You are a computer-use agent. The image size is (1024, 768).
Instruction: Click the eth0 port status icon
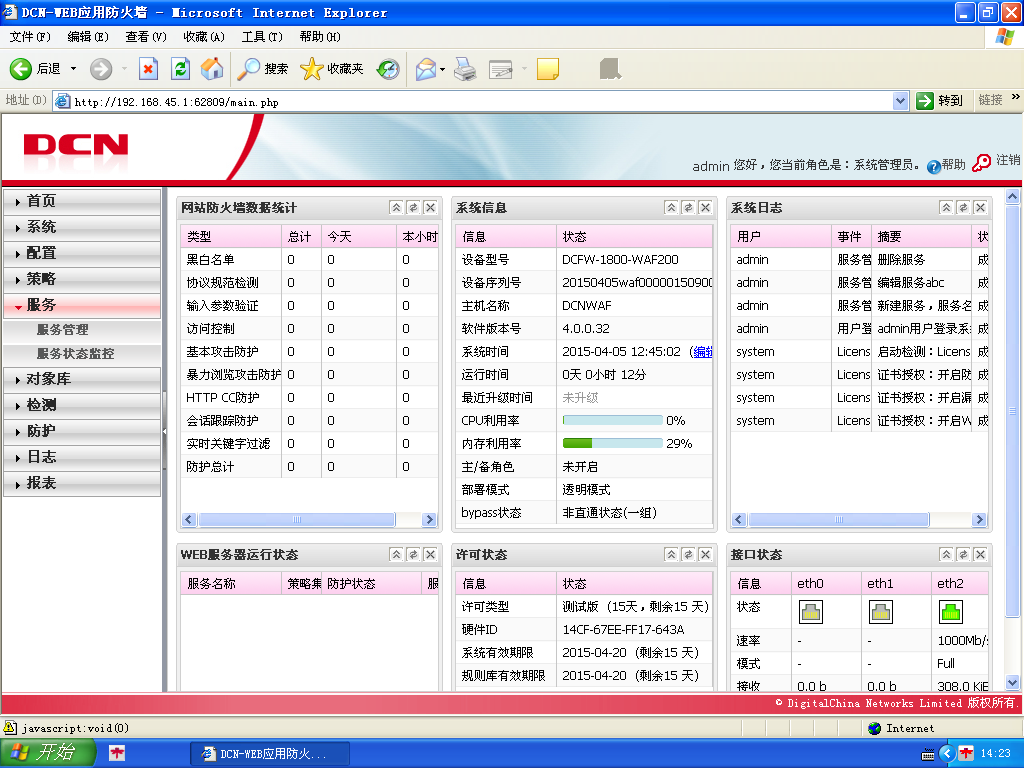pos(810,612)
